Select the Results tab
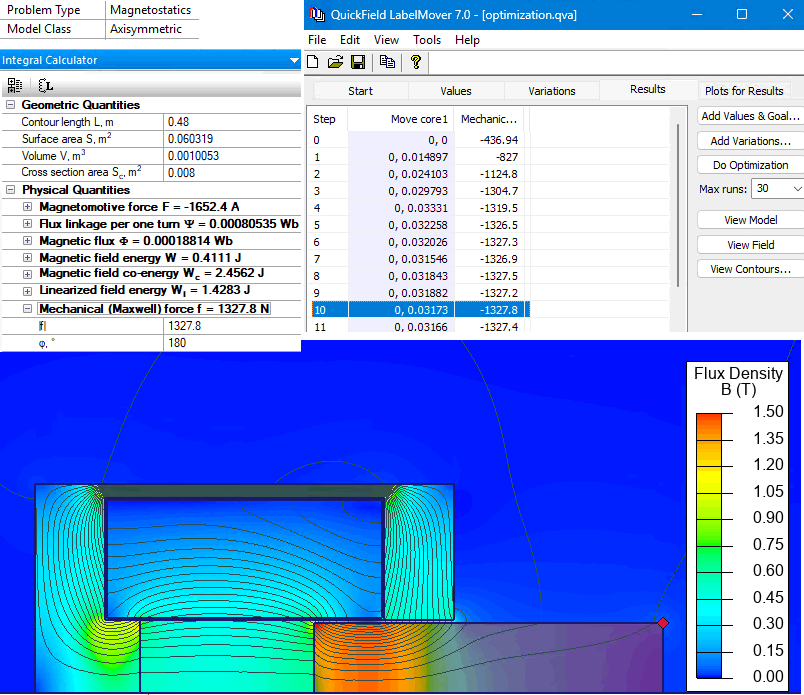The image size is (804, 695). (x=648, y=89)
